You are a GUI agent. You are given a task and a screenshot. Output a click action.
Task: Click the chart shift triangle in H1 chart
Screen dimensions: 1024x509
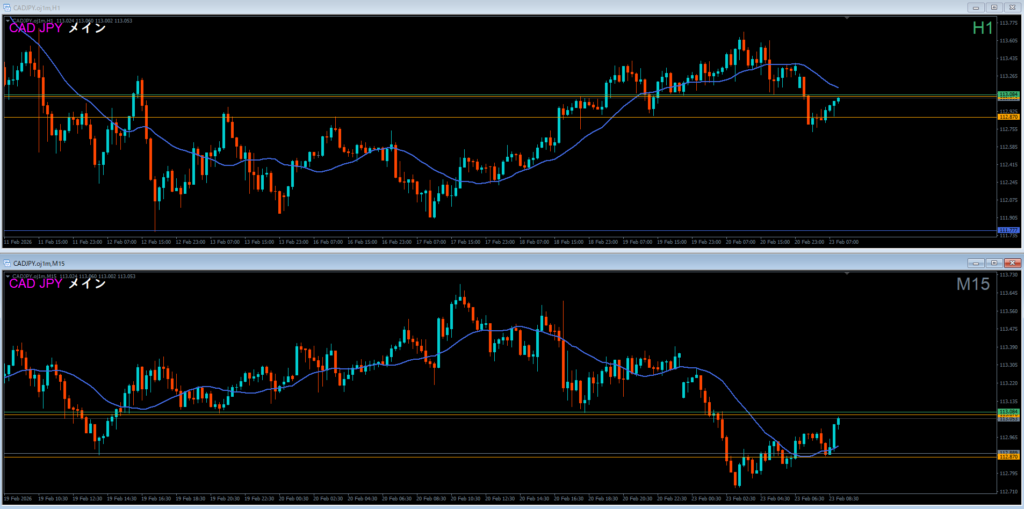[846, 19]
